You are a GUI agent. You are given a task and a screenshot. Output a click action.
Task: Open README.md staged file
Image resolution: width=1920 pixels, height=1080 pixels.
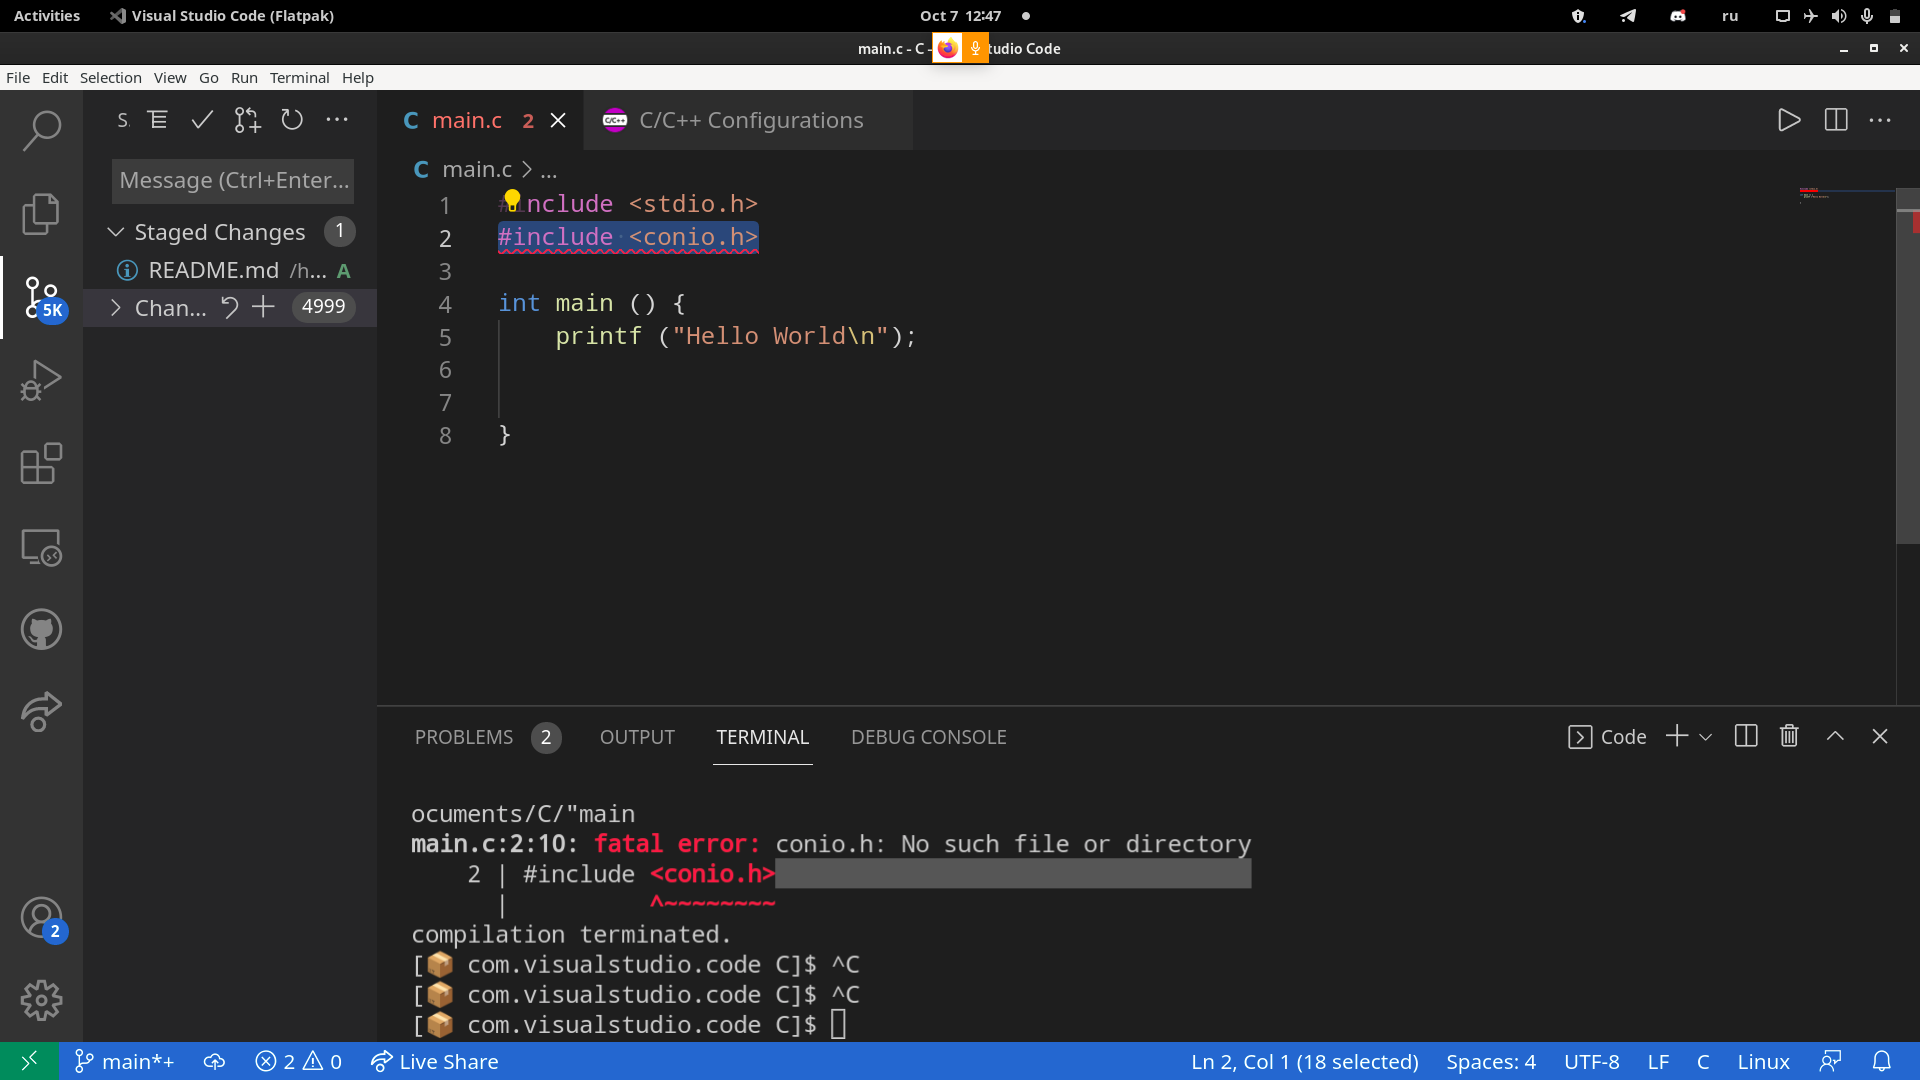230,270
